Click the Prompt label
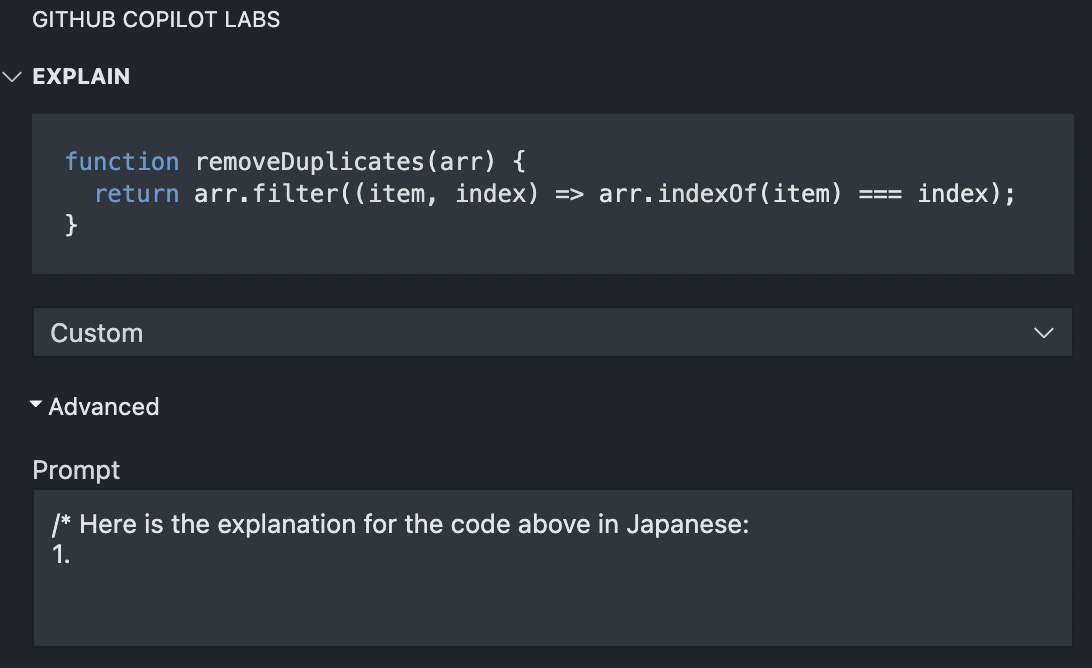 point(76,470)
